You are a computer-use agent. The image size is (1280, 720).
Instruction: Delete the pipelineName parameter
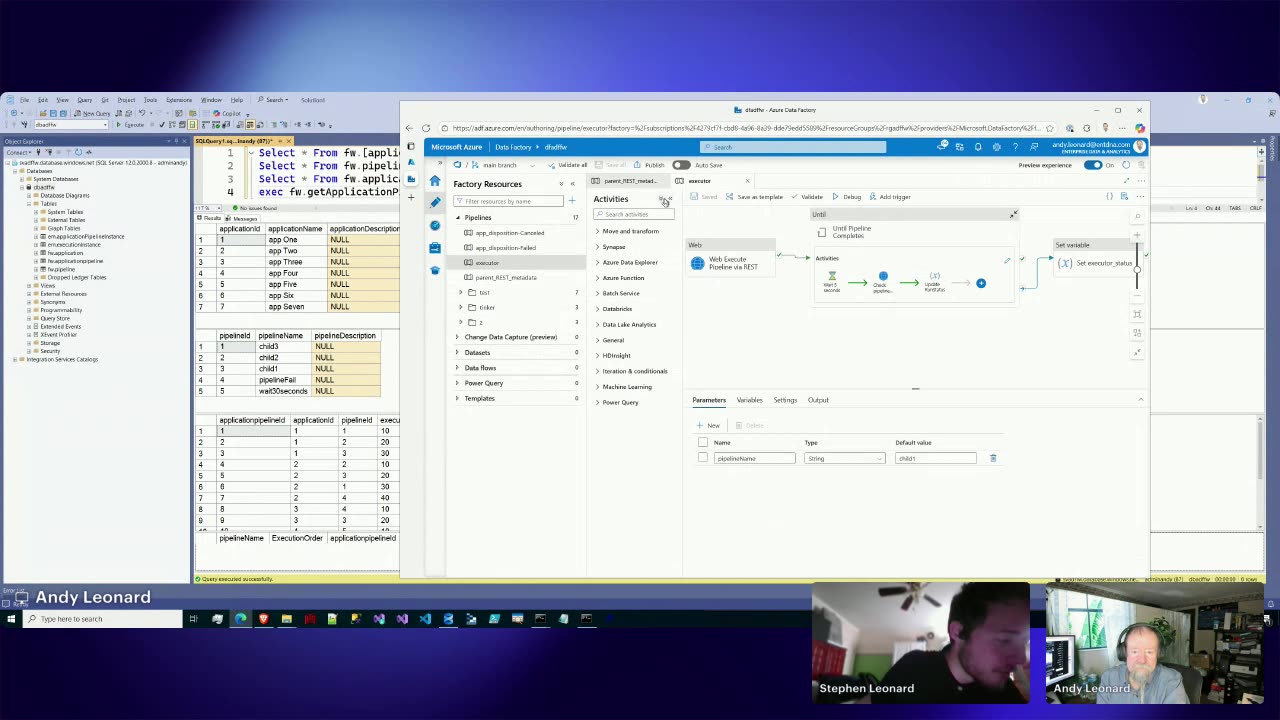[x=993, y=458]
